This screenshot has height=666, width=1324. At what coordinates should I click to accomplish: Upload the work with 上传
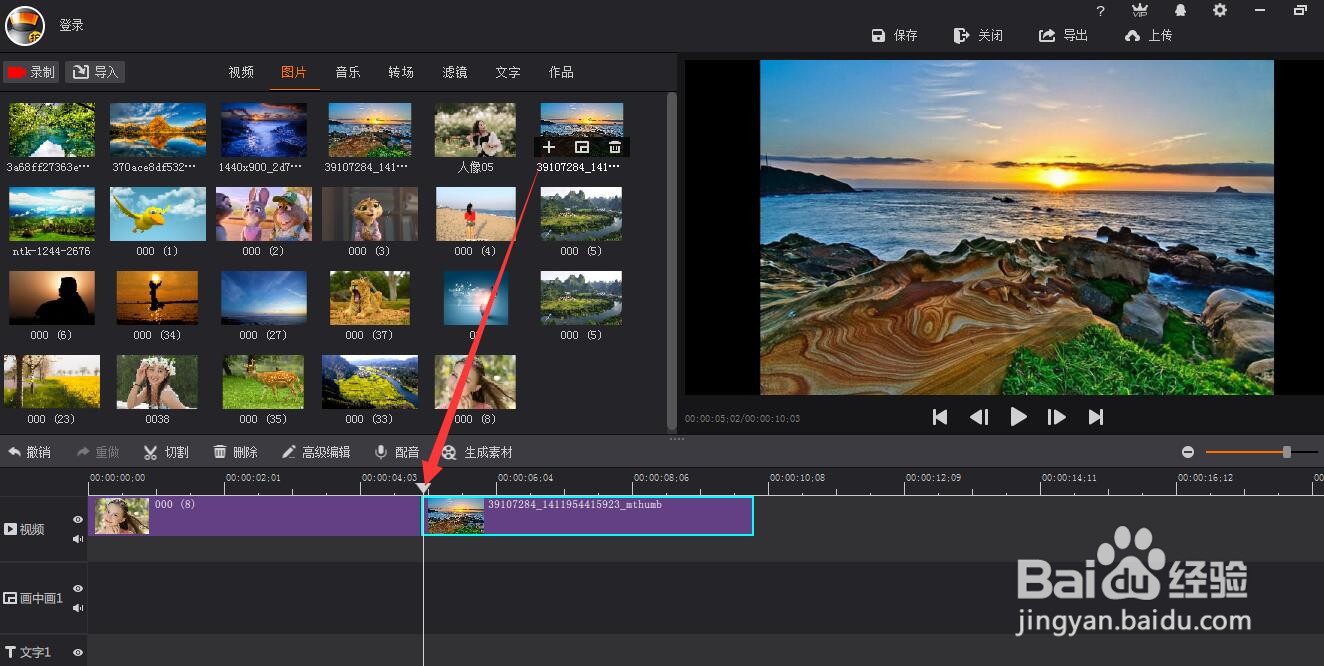[x=1148, y=35]
